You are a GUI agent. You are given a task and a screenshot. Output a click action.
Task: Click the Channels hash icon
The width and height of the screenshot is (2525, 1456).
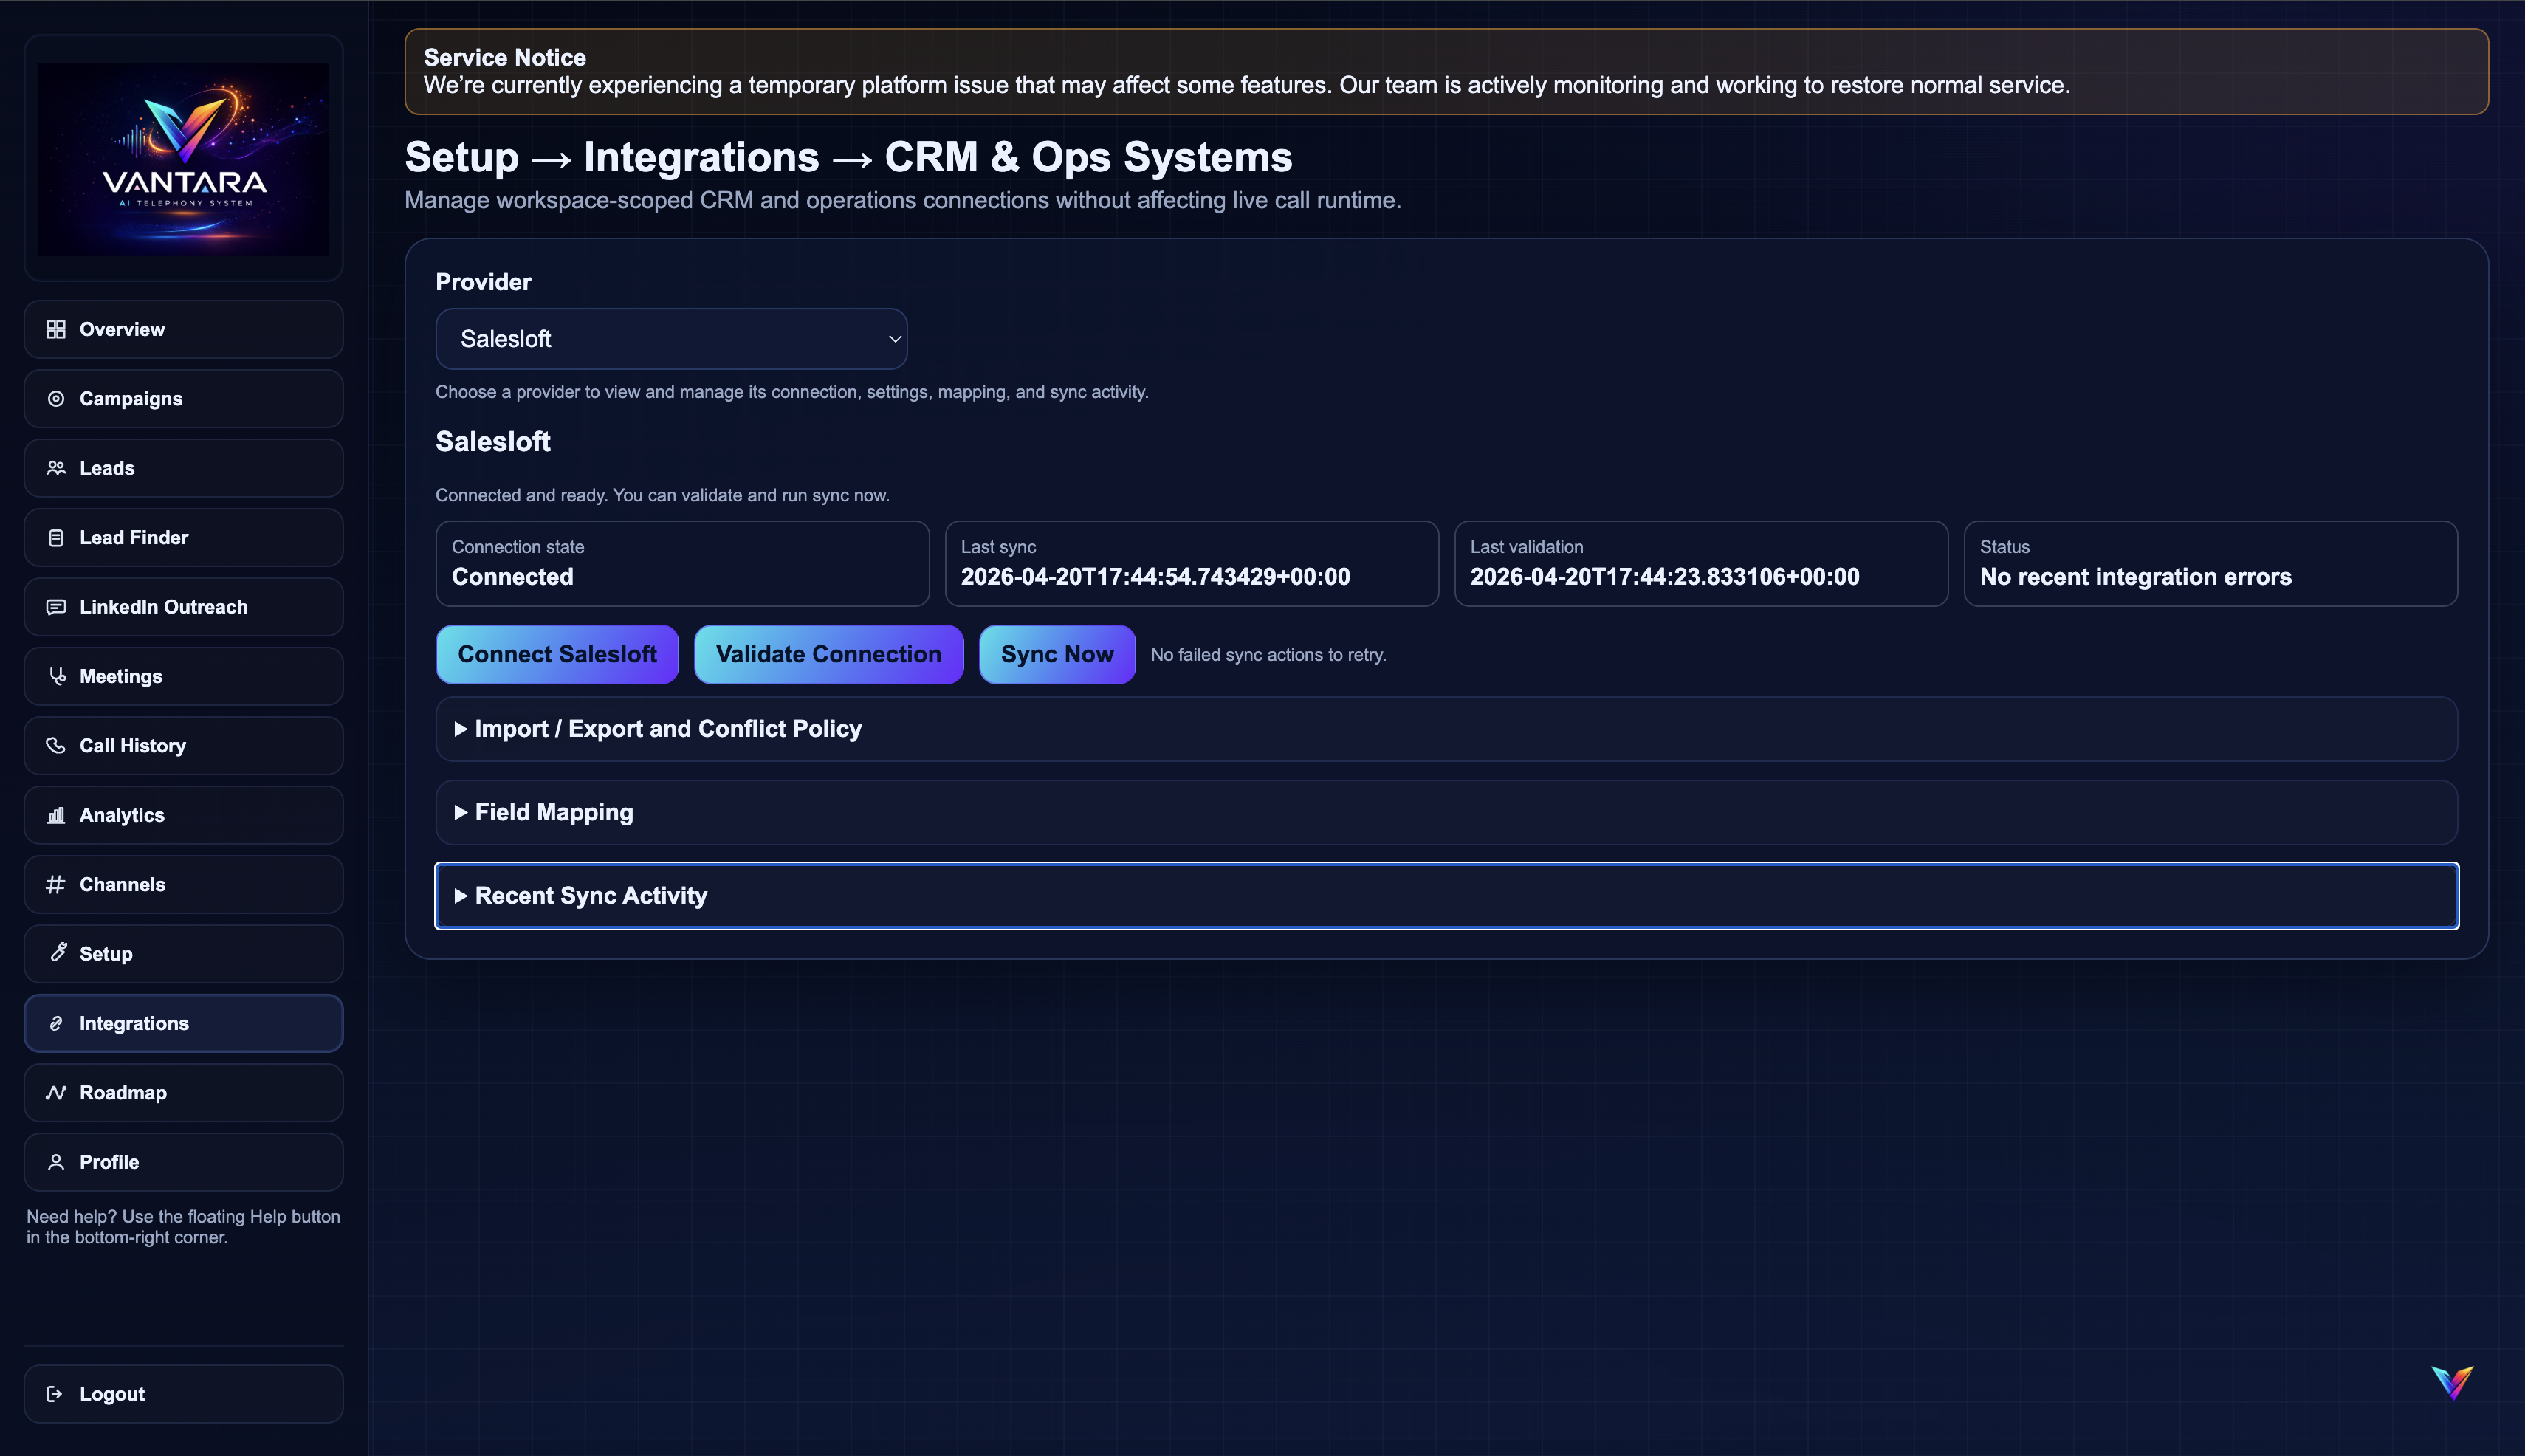tap(56, 885)
